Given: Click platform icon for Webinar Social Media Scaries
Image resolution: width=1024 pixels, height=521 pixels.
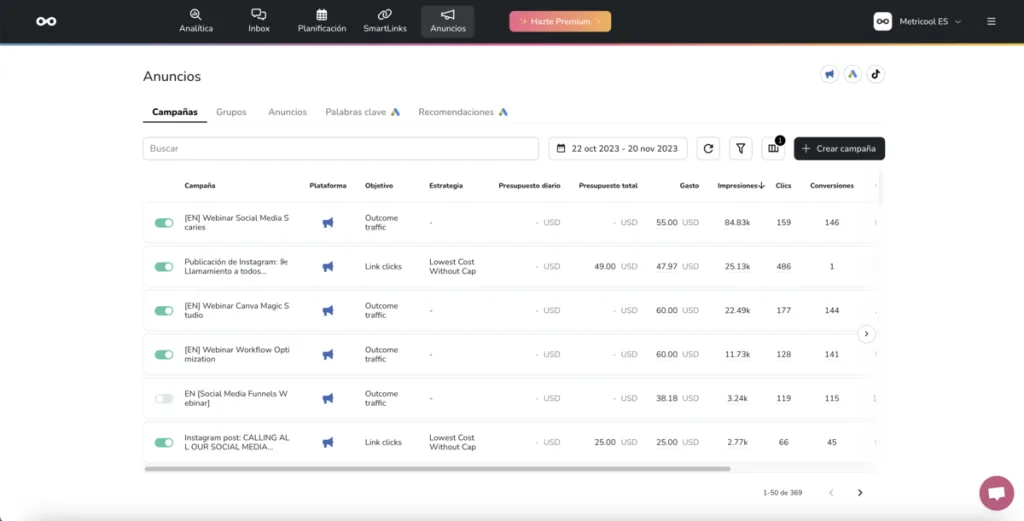Looking at the screenshot, I should pyautogui.click(x=328, y=223).
